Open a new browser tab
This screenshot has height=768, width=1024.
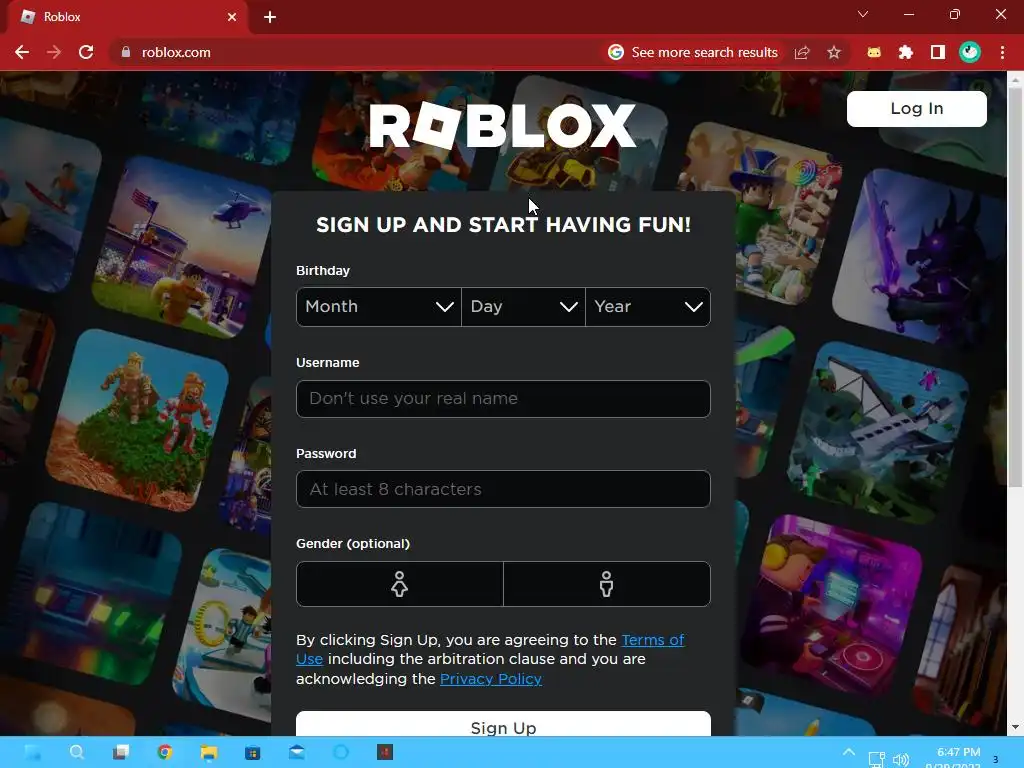point(270,17)
